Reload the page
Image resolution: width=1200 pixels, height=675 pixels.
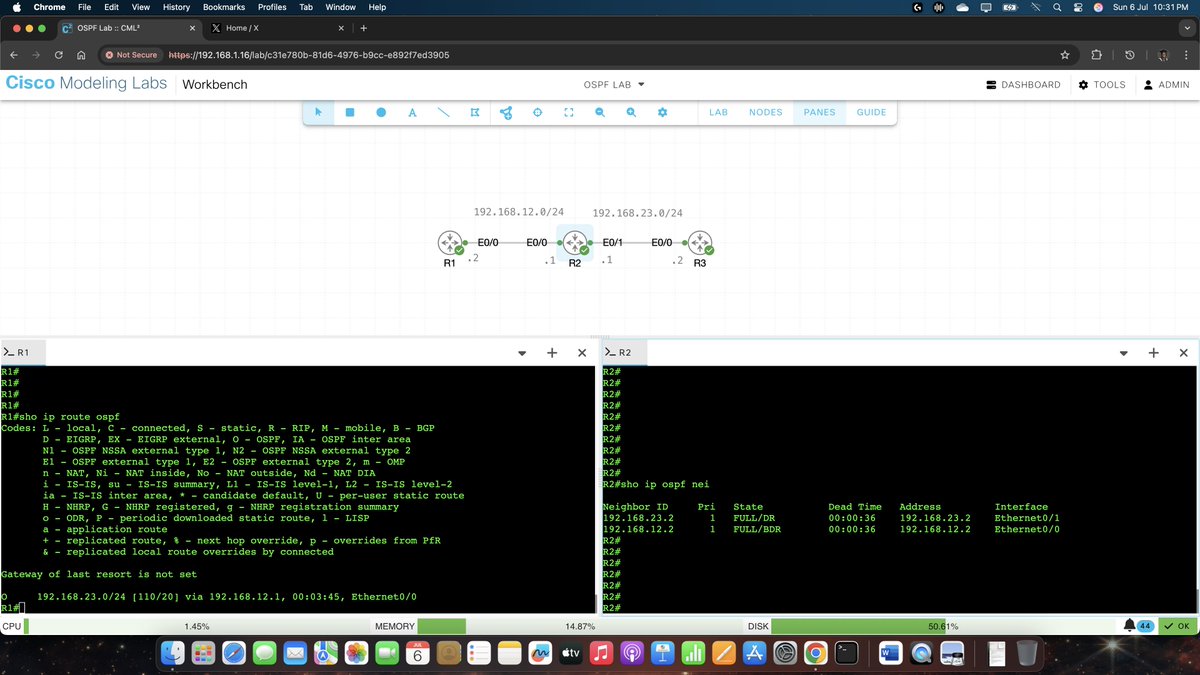coord(59,55)
